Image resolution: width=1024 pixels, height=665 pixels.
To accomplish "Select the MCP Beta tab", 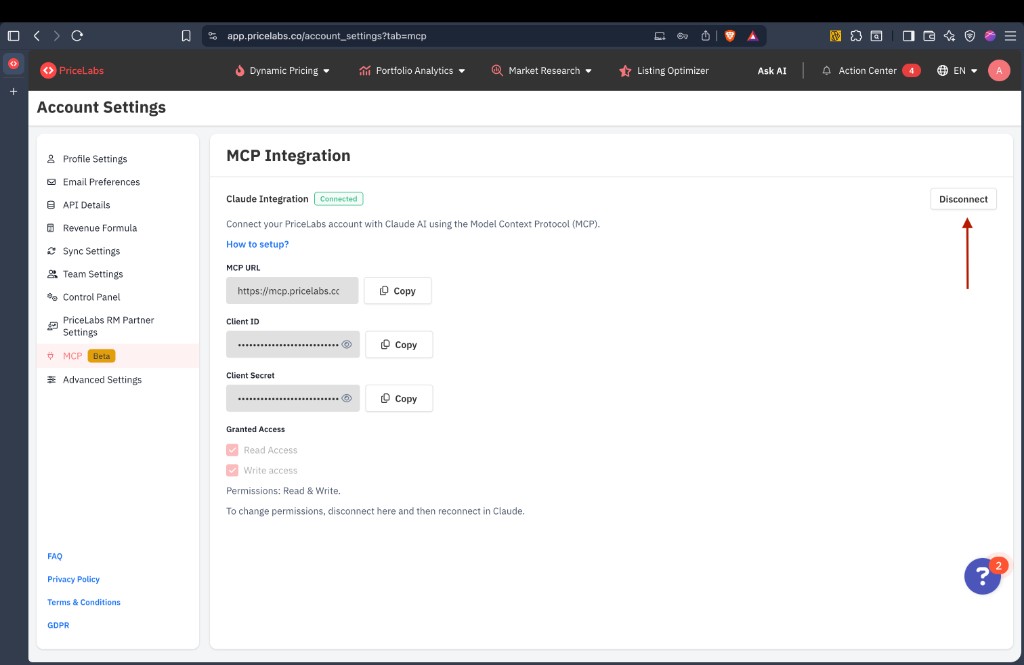I will tap(118, 356).
